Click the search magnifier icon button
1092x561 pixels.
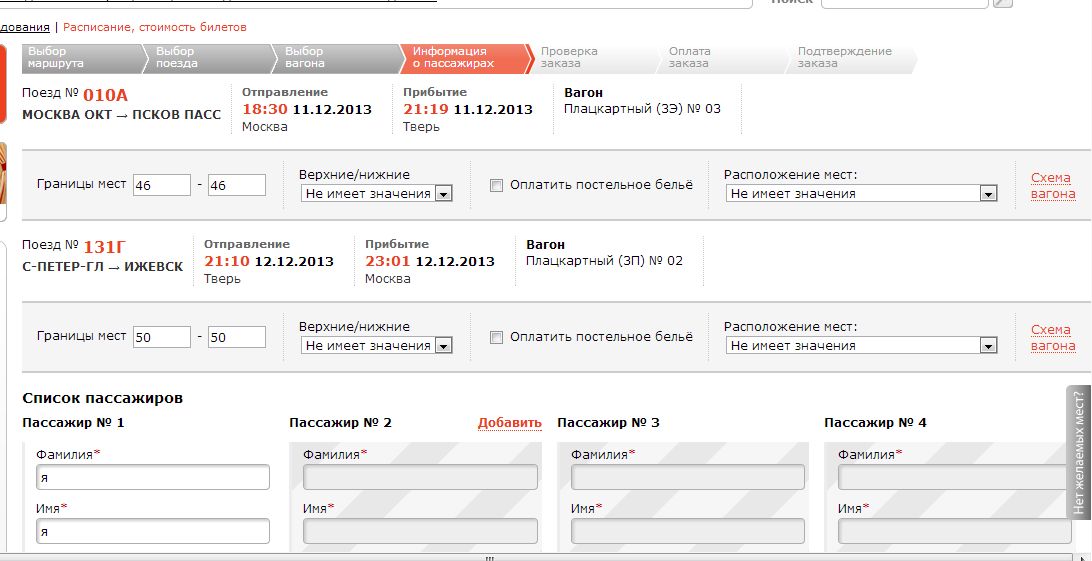pos(1002,3)
